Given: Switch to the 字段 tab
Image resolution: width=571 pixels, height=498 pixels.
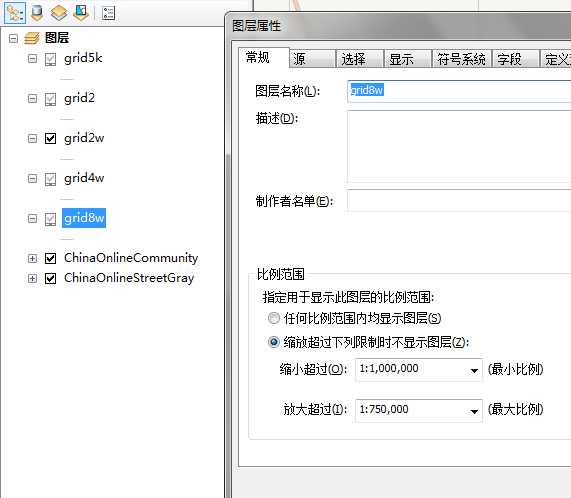Looking at the screenshot, I should (x=515, y=59).
